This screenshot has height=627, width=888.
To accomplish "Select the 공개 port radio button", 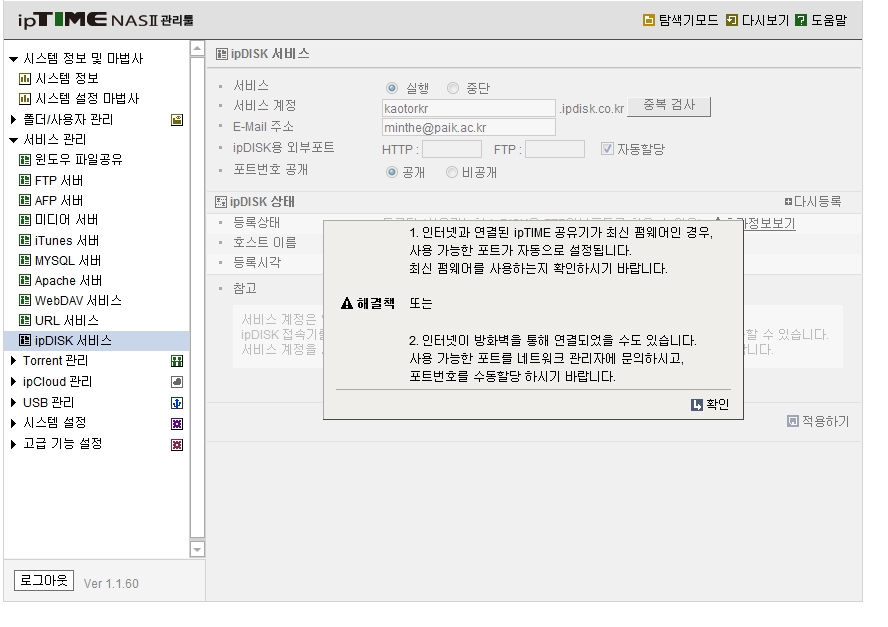I will pyautogui.click(x=391, y=172).
